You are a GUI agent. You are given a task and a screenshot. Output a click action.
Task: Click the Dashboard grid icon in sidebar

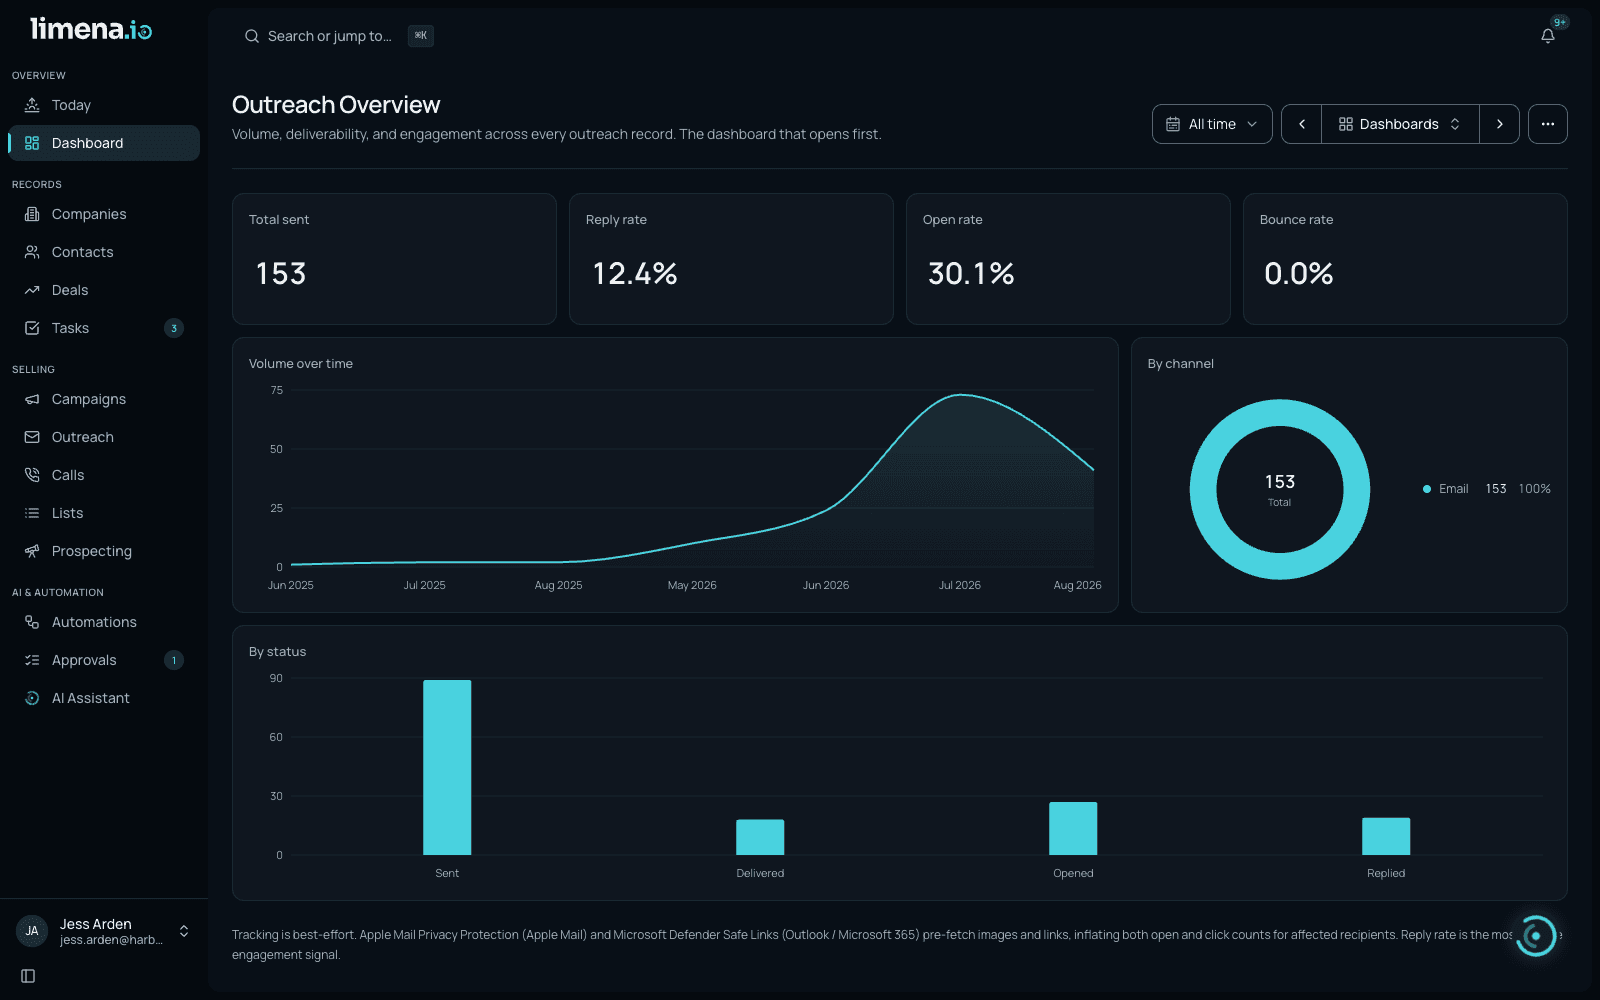click(x=32, y=143)
